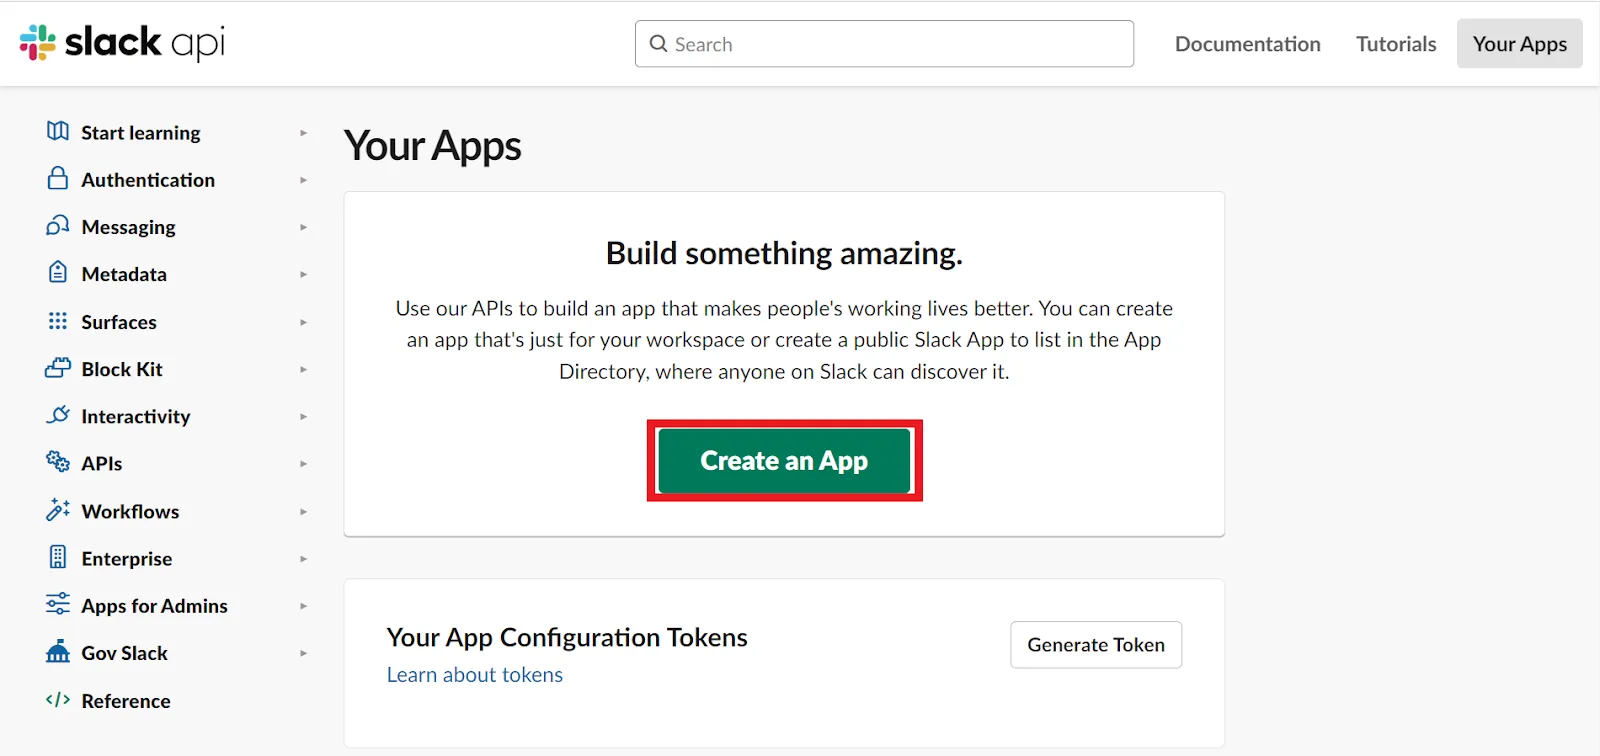Select Enterprise in sidebar

[x=127, y=558]
